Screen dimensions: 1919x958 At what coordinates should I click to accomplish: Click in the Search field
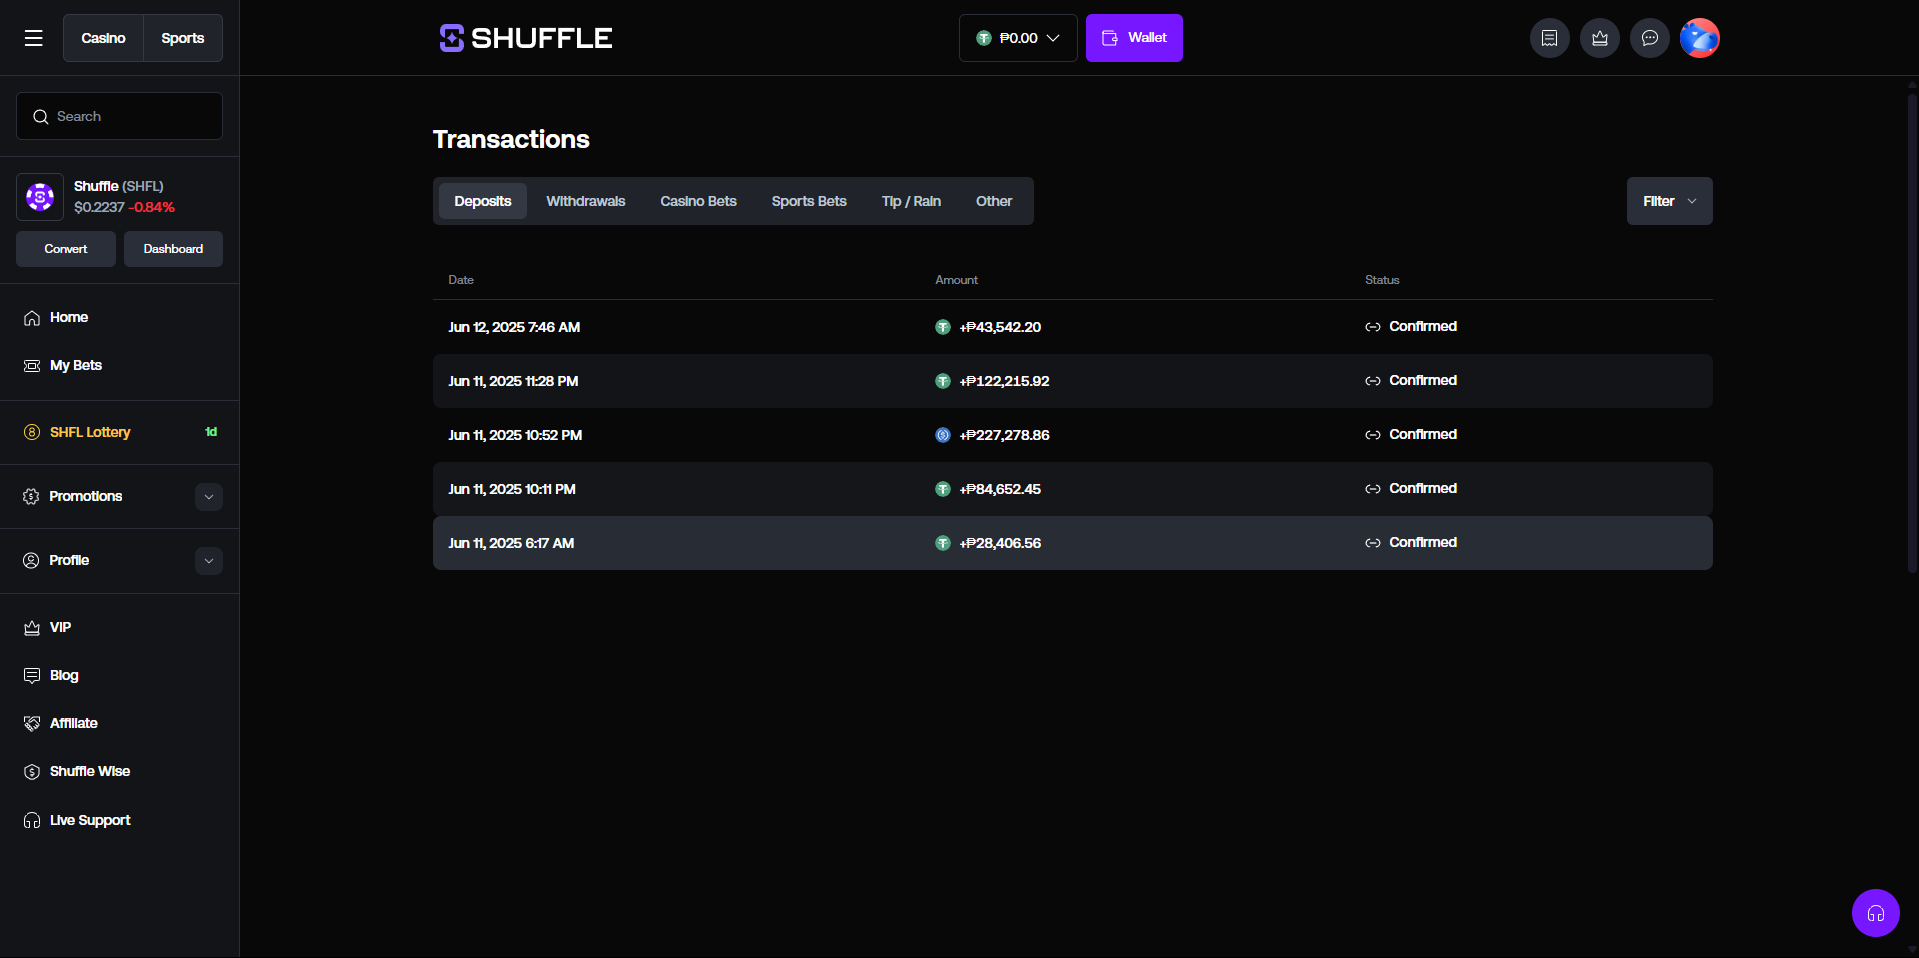(119, 116)
